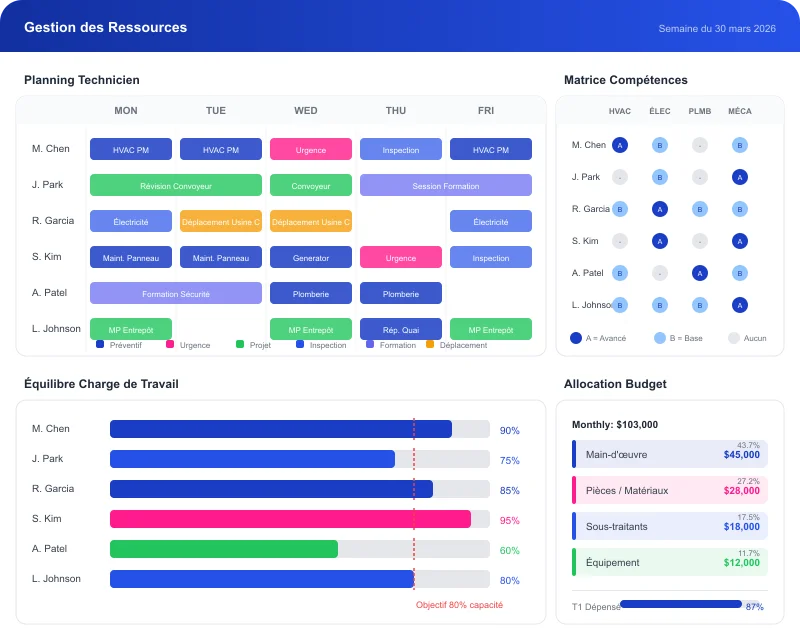Toggle the B = Base legend marker
800x640 pixels.
(x=659, y=337)
